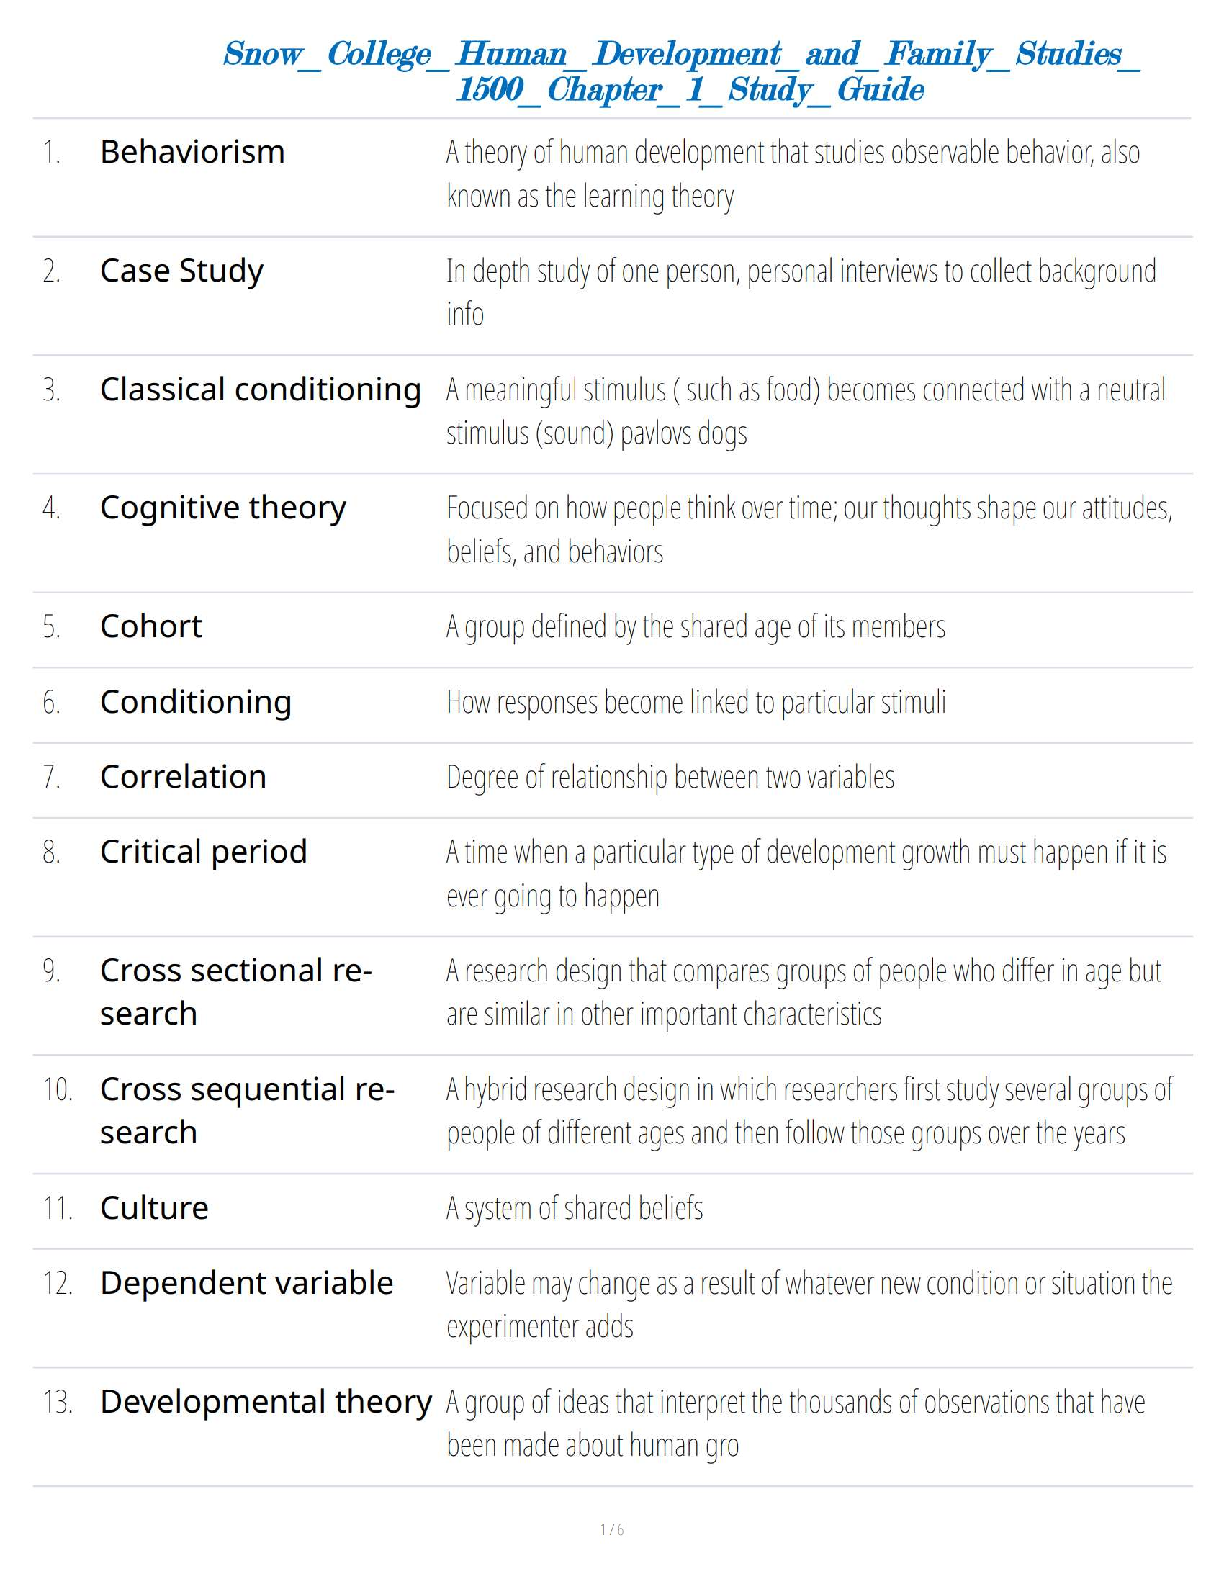The height and width of the screenshot is (1584, 1224).
Task: Click the Cross sectional research term
Action: (235, 991)
